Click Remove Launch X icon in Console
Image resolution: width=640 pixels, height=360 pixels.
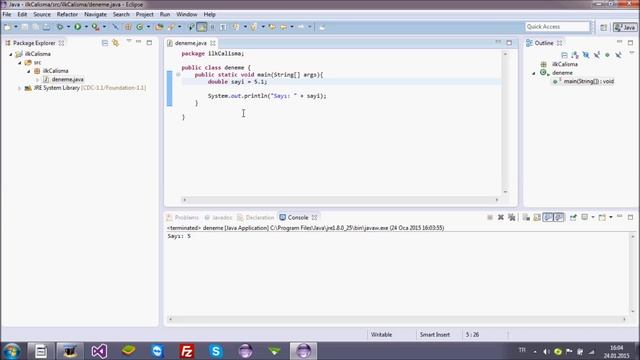(501, 218)
